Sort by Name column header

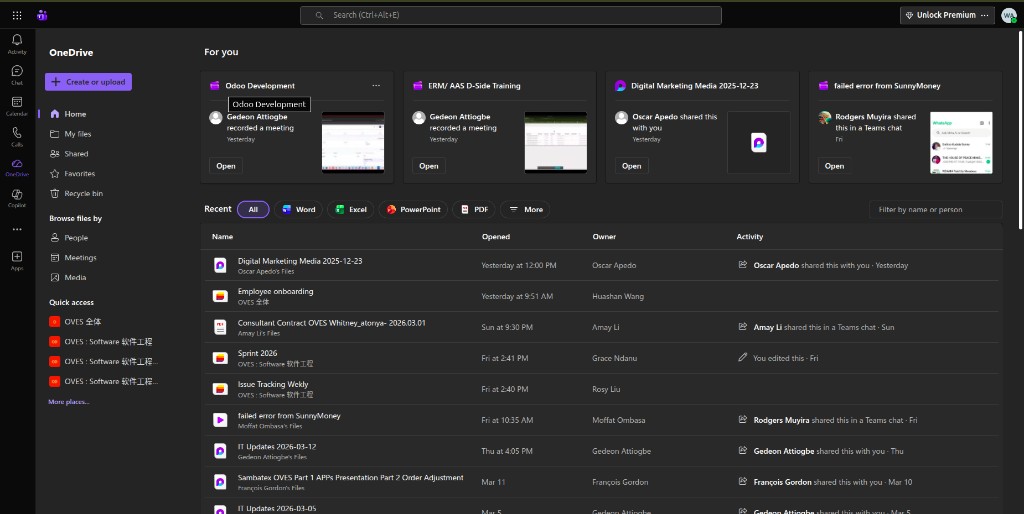click(x=222, y=236)
